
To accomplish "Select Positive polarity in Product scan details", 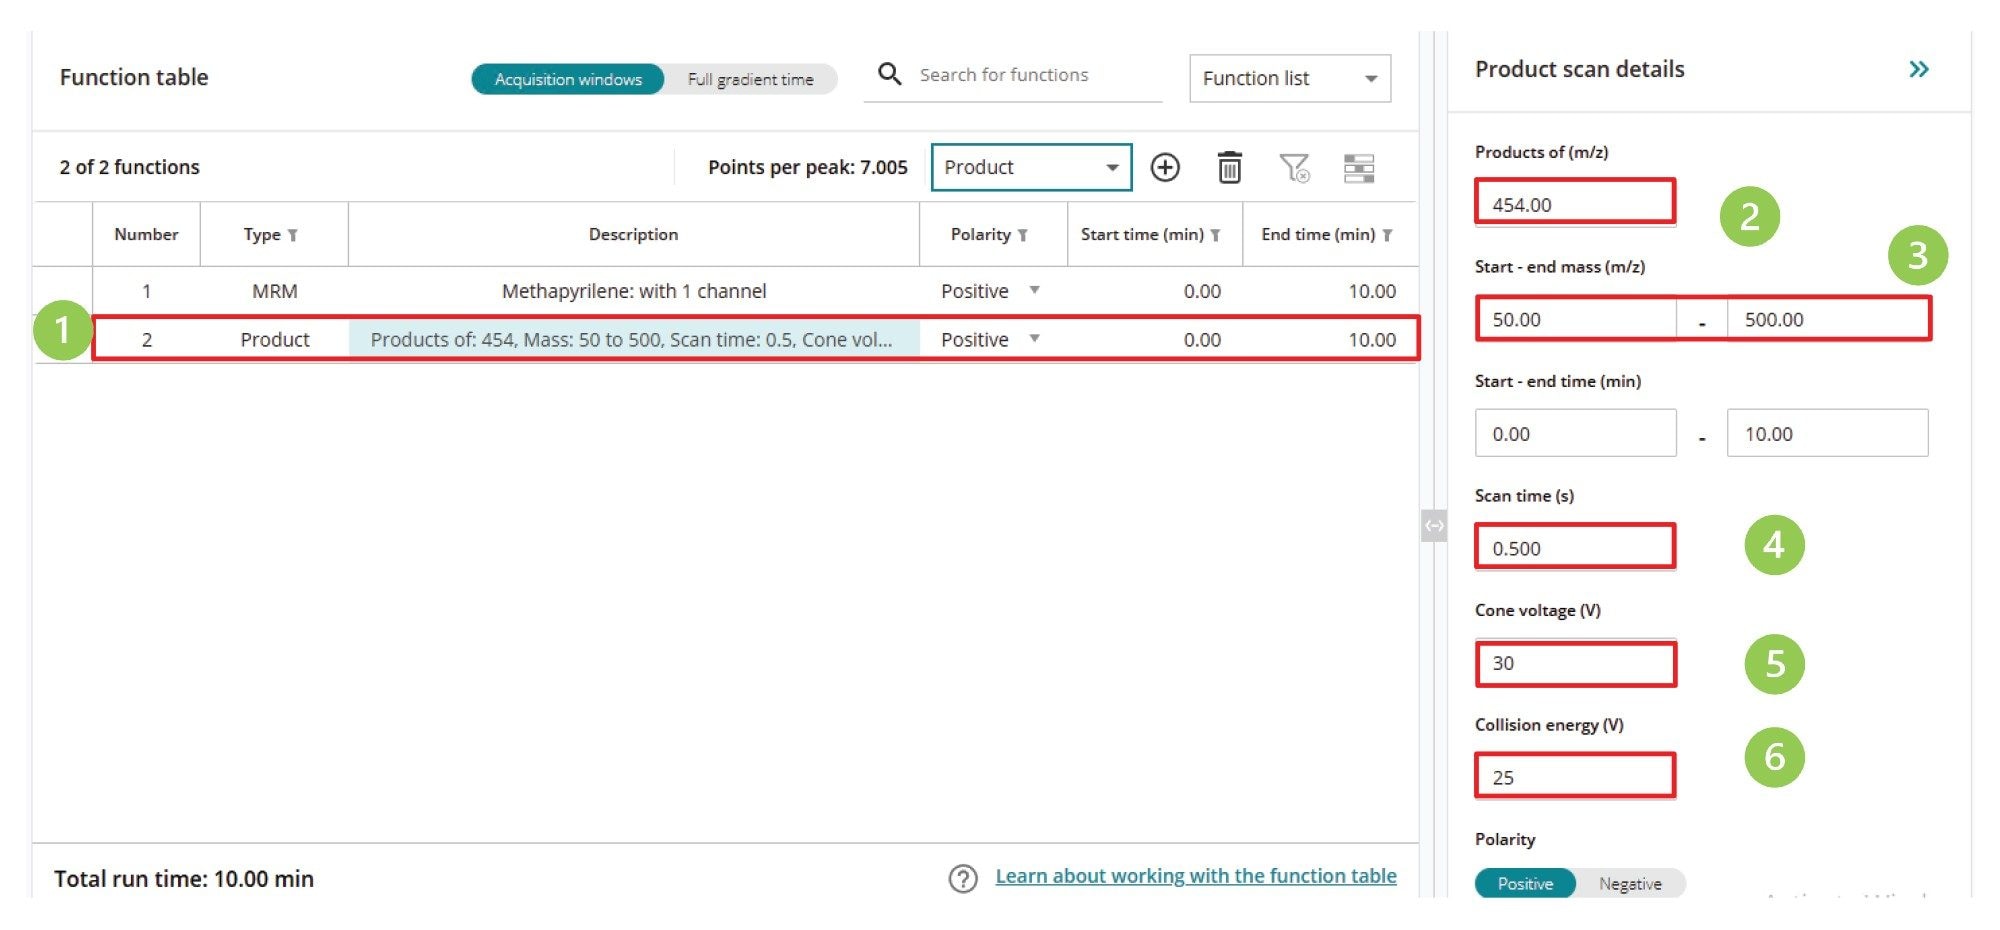I will point(1524,883).
